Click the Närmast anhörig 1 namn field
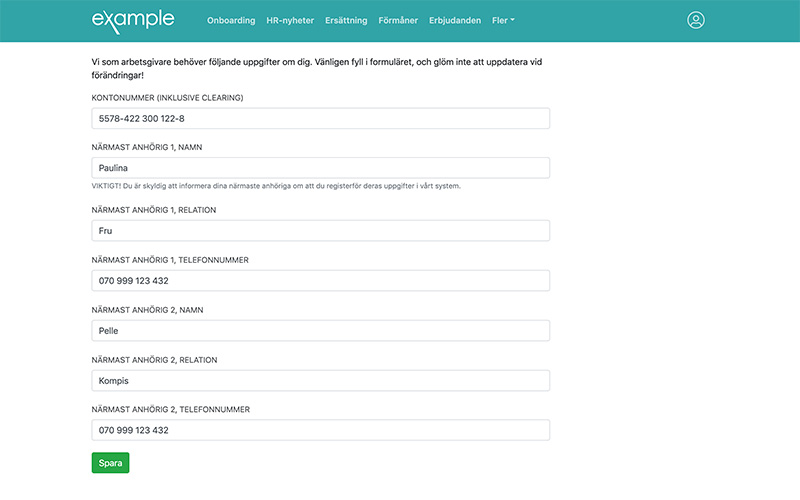Viewport: 800px width, 500px height. pos(320,168)
